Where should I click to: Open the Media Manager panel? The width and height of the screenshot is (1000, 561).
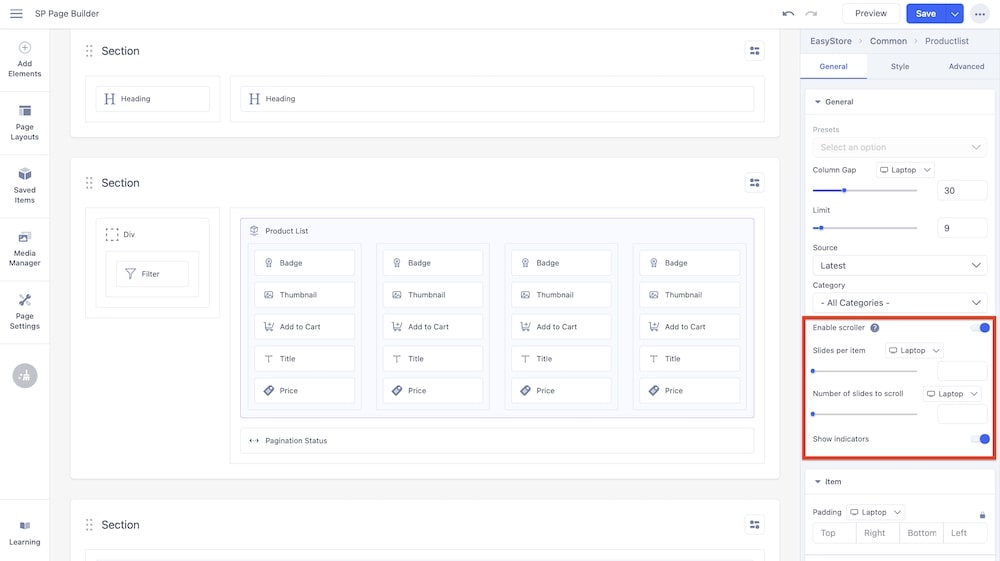(25, 248)
